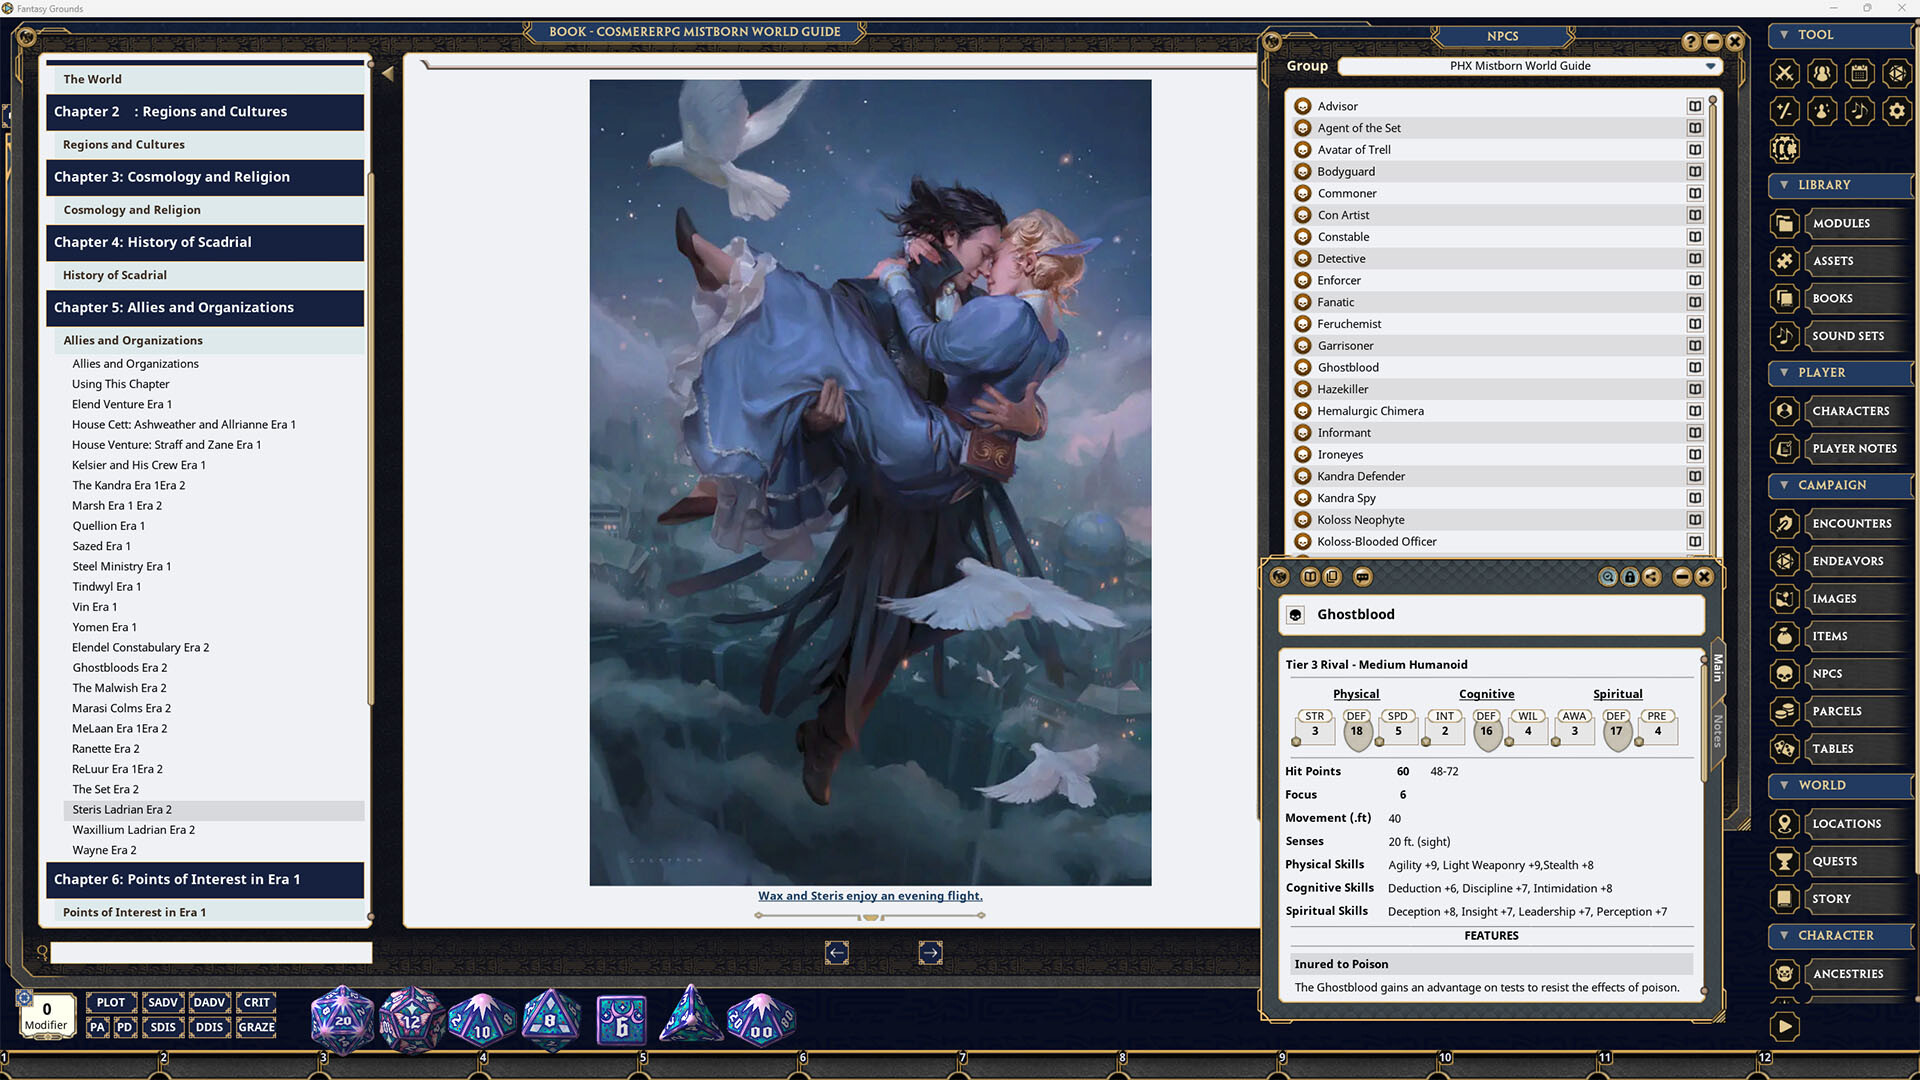Viewport: 1920px width, 1080px height.
Task: Collapse the book's table of contents arrow
Action: 388,73
